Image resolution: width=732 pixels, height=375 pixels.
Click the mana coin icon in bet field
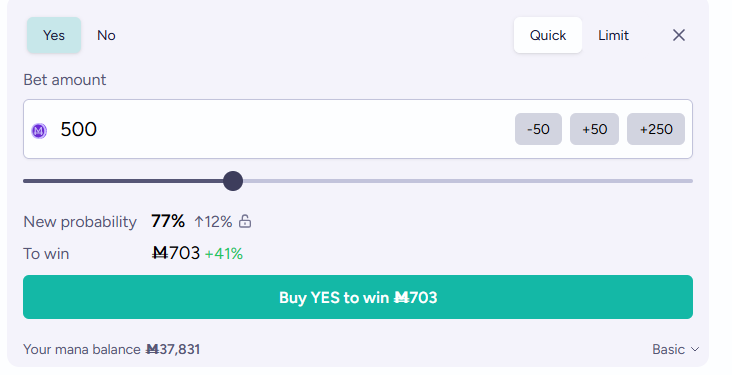tap(39, 131)
